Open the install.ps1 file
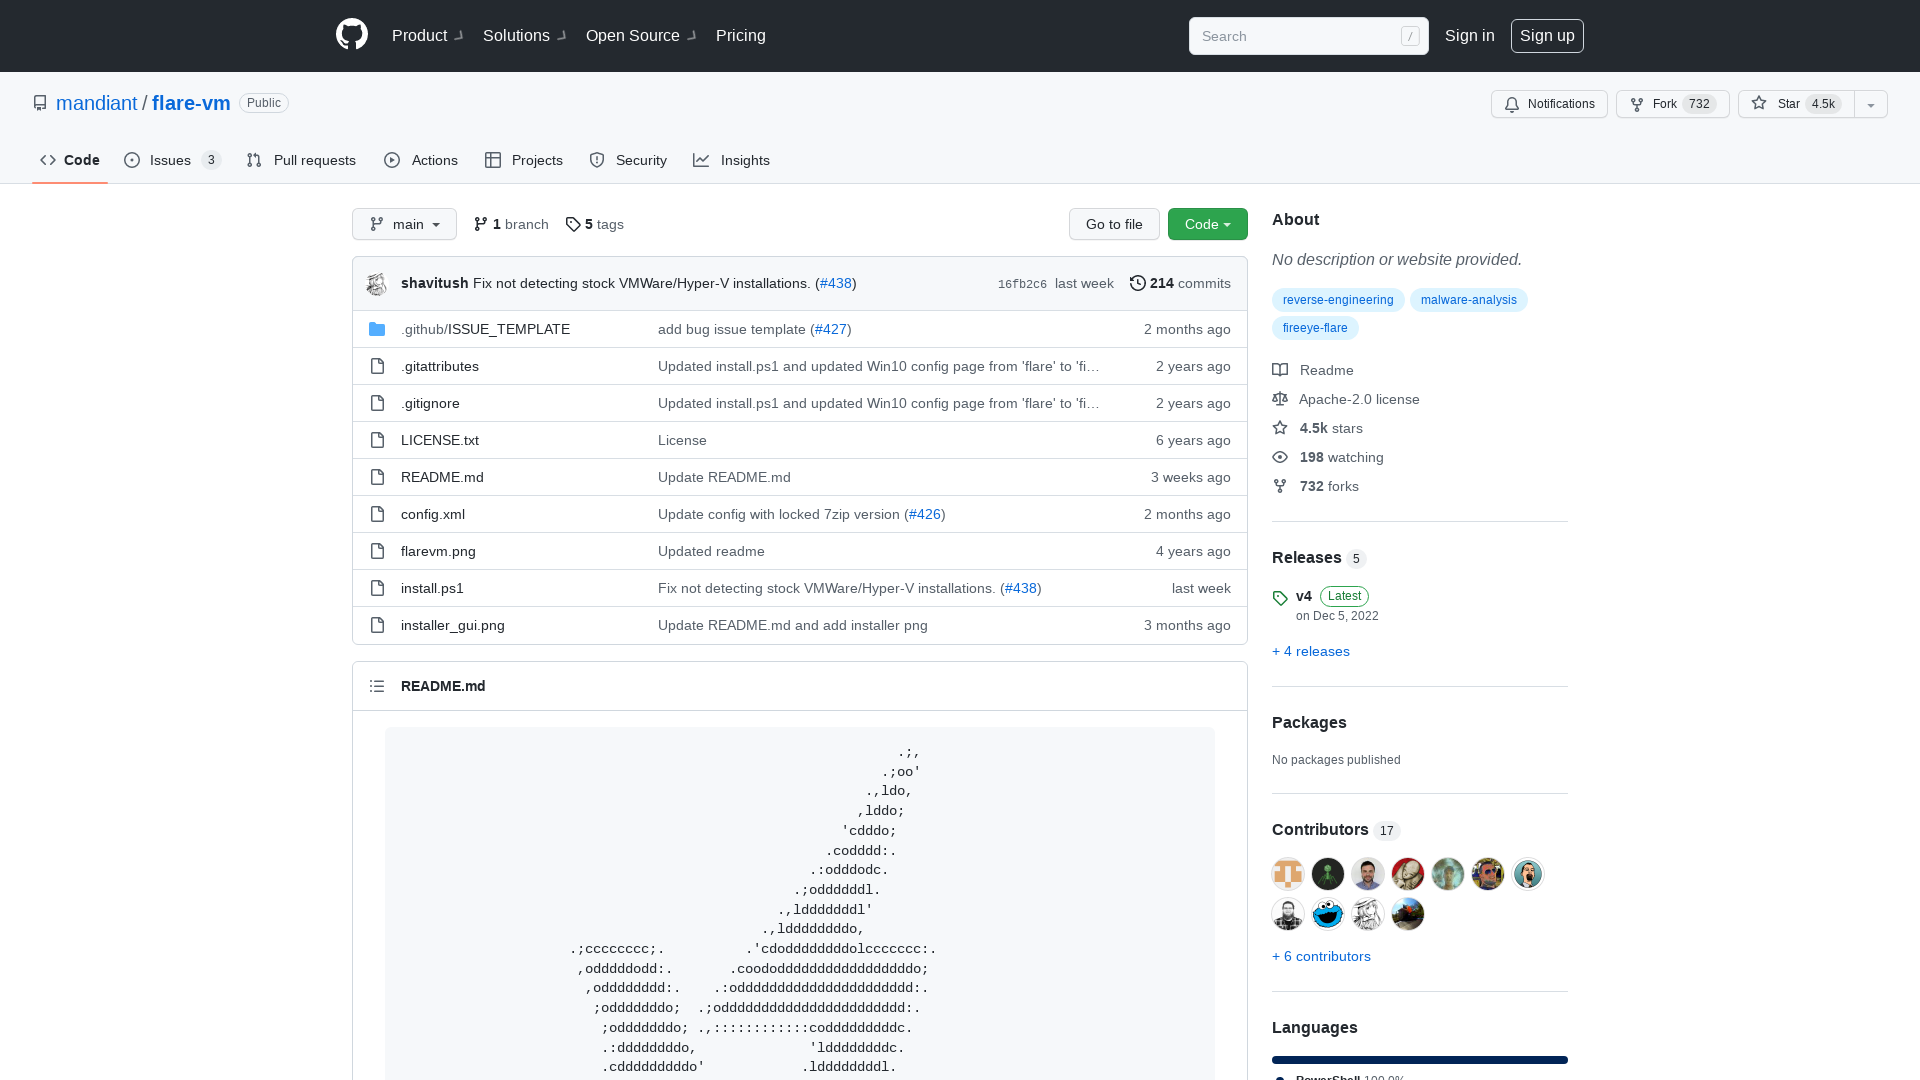The height and width of the screenshot is (1080, 1920). pyautogui.click(x=432, y=588)
